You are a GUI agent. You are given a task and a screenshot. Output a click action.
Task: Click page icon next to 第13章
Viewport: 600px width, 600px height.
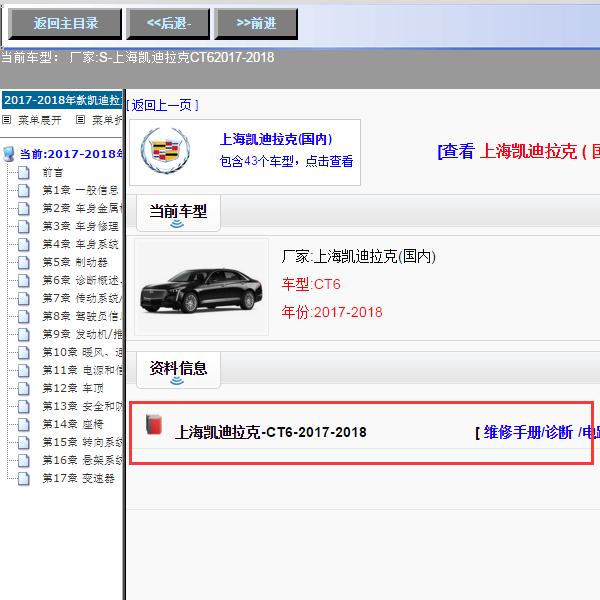pos(24,406)
